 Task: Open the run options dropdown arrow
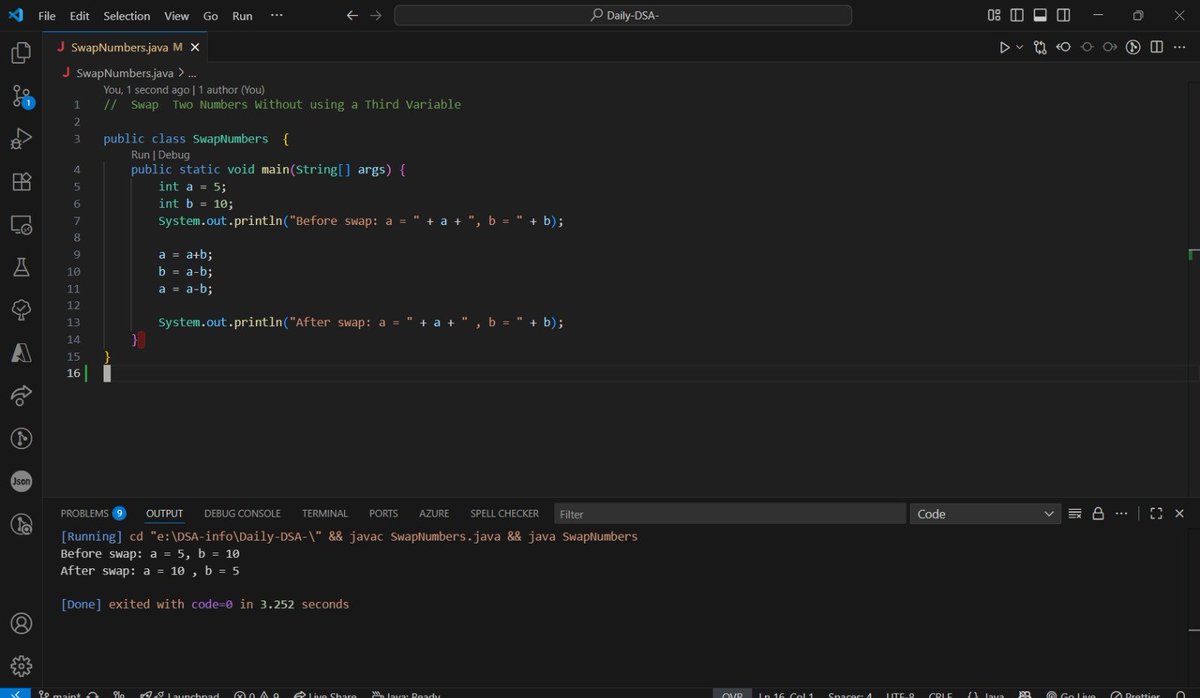[x=1020, y=47]
